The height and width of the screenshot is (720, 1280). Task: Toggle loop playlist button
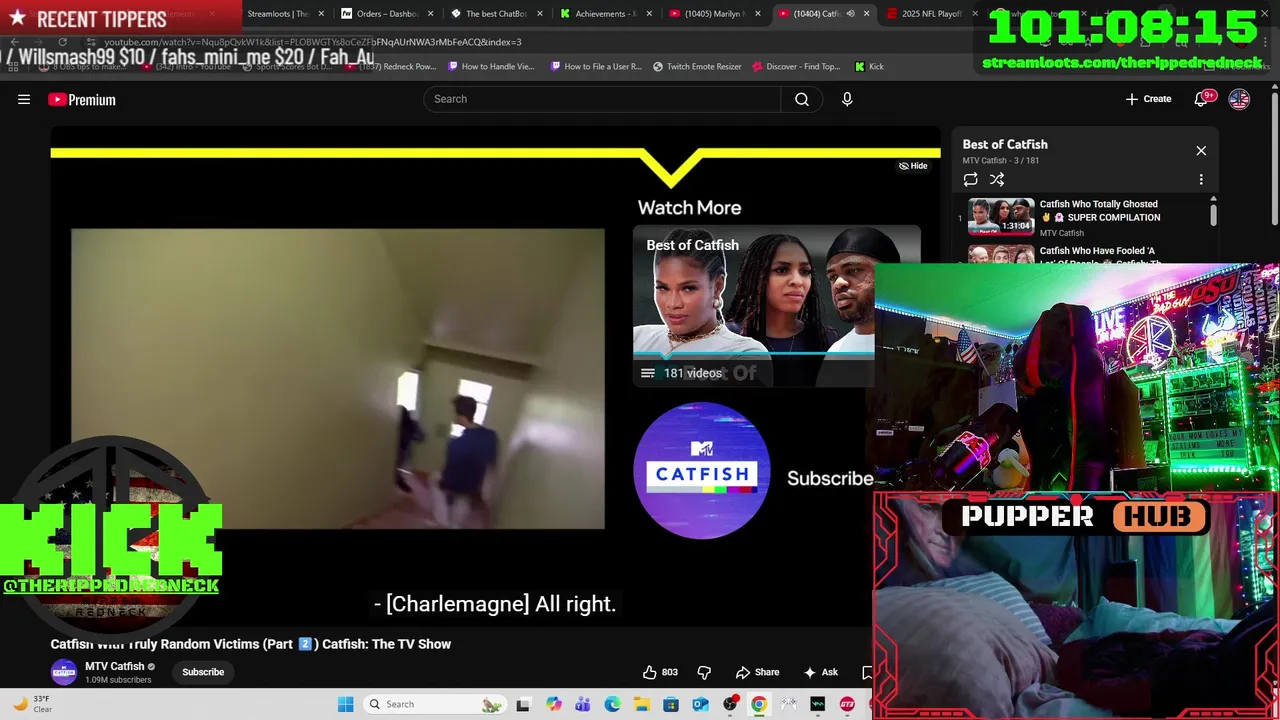970,179
